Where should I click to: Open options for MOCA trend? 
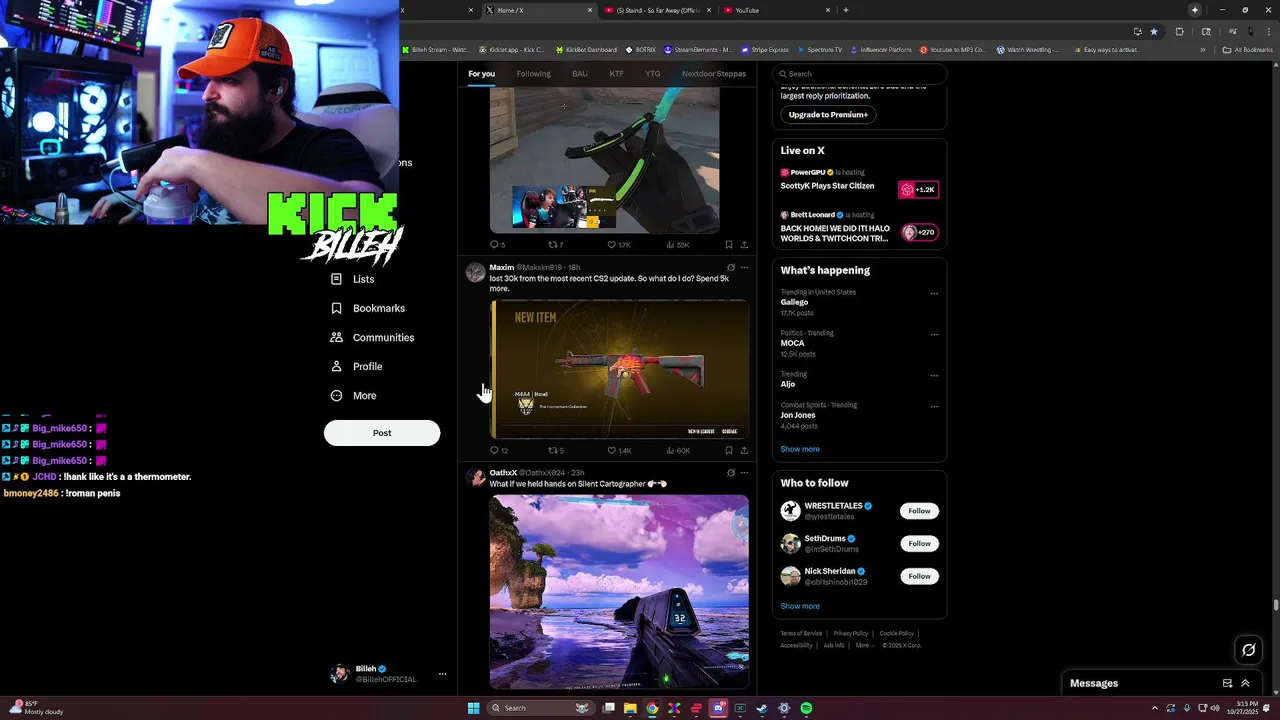pyautogui.click(x=934, y=335)
